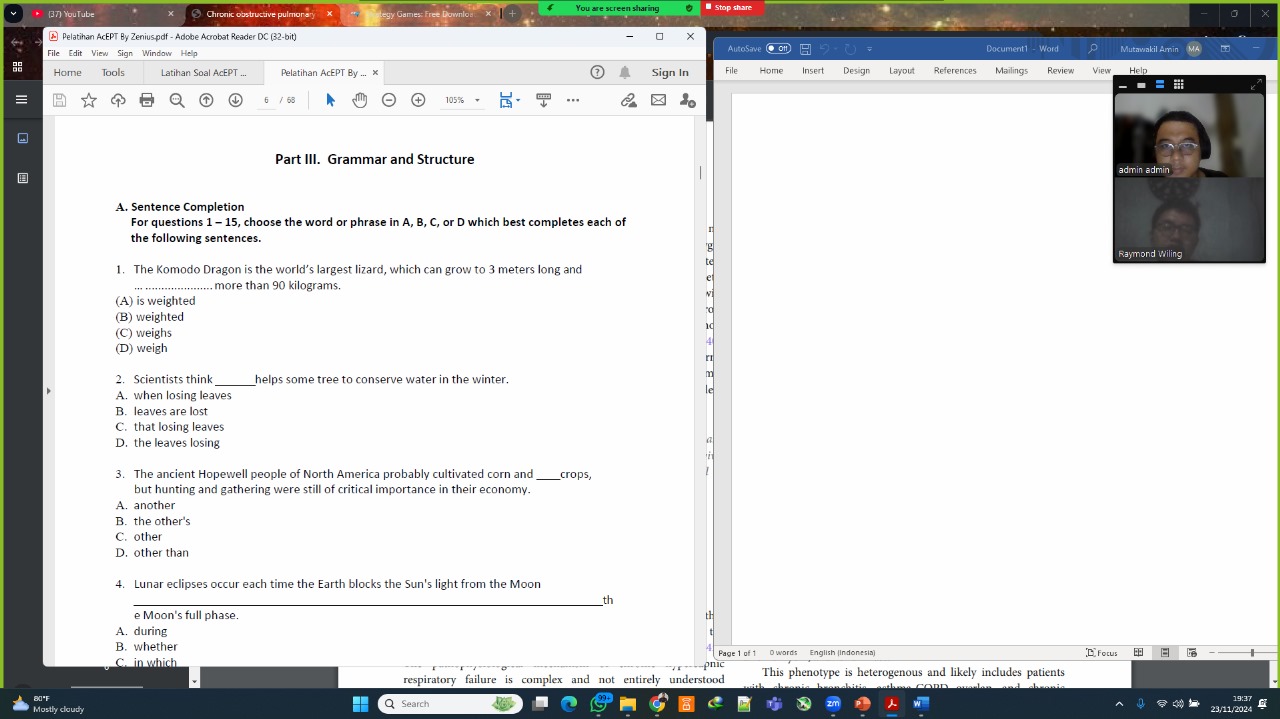Print the PDF document

147,100
